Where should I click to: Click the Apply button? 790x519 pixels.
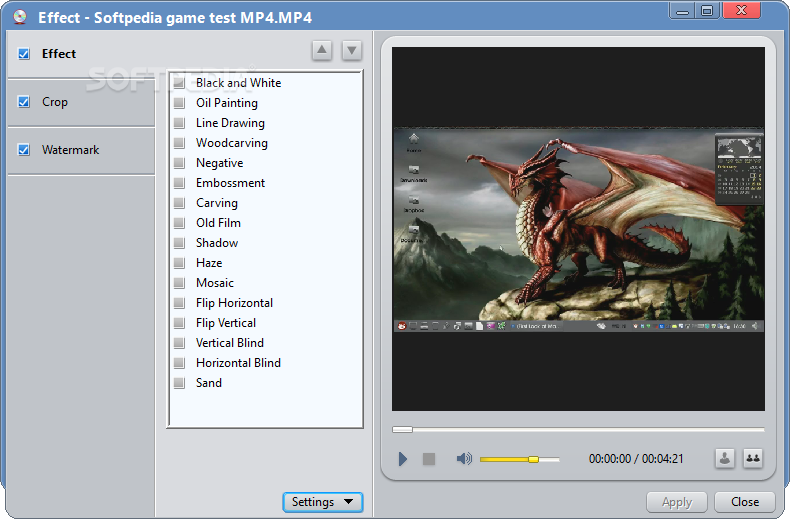[677, 502]
